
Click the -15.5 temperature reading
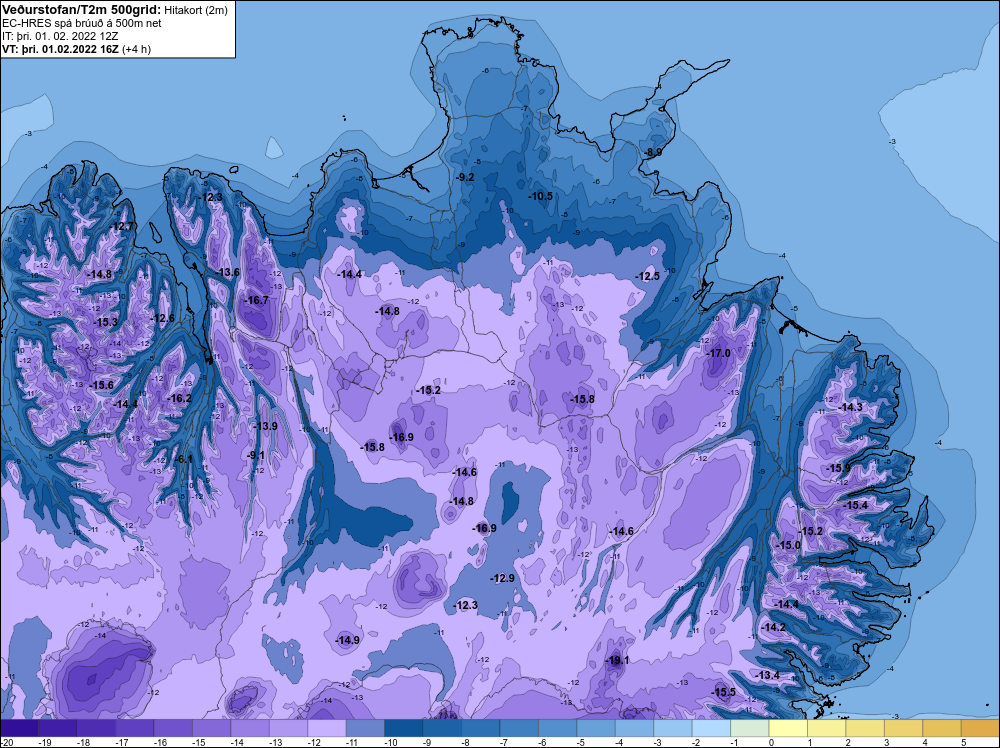pos(723,693)
